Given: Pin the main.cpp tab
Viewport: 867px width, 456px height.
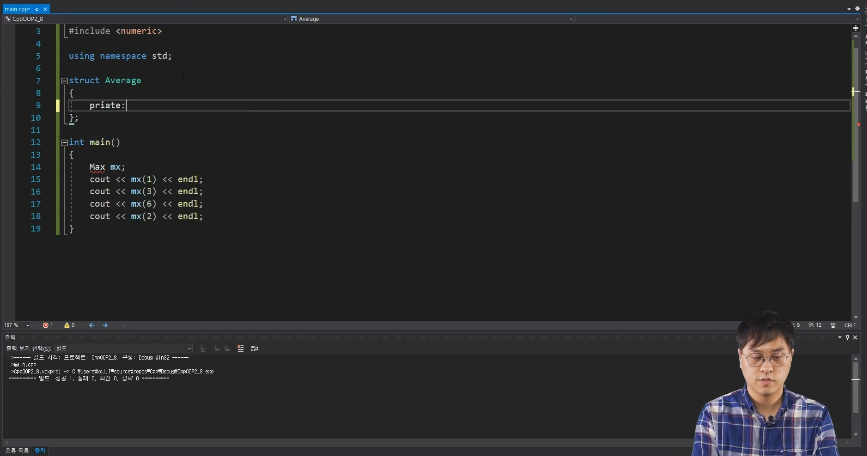Looking at the screenshot, I should tap(36, 9).
